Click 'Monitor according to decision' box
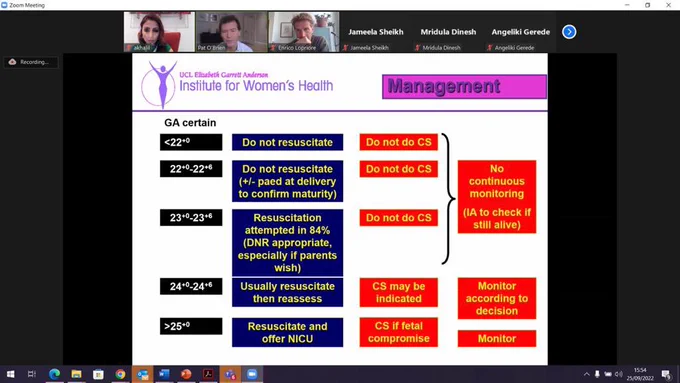680x383 pixels. 497,298
